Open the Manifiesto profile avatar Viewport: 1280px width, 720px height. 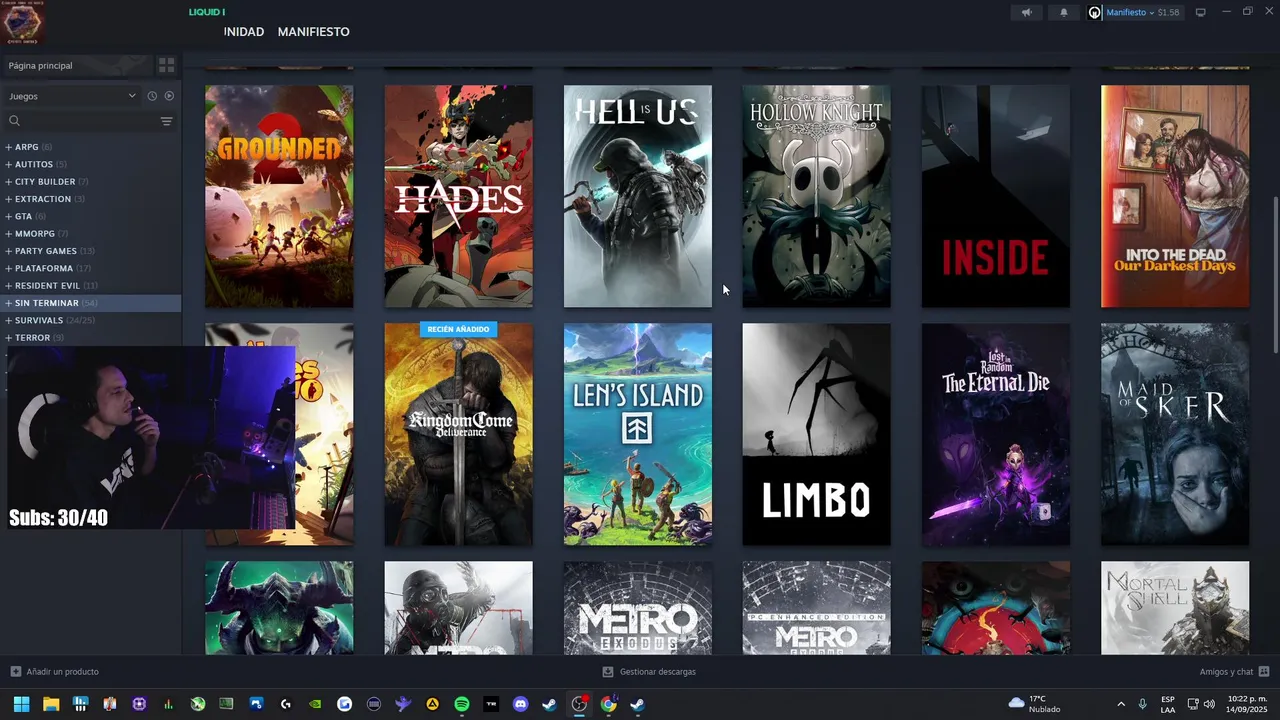1095,12
